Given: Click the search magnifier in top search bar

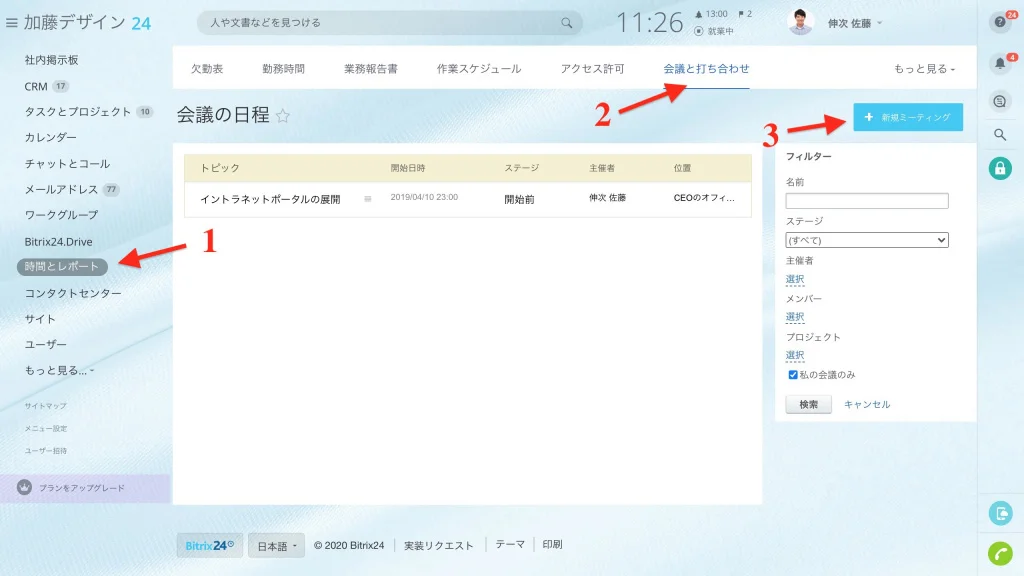Looking at the screenshot, I should point(566,23).
